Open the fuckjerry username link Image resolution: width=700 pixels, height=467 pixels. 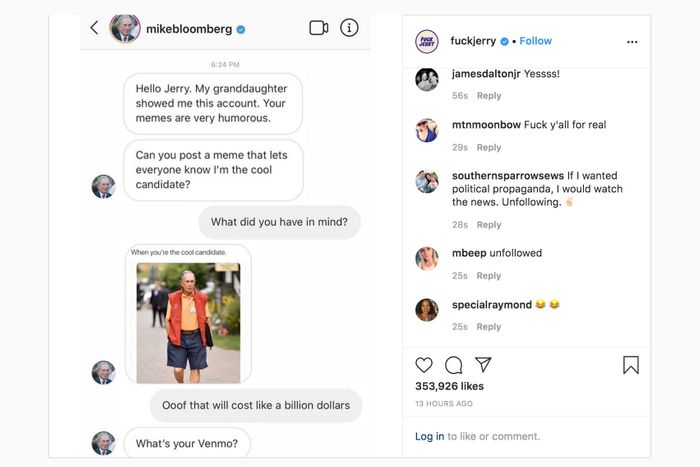coord(474,41)
